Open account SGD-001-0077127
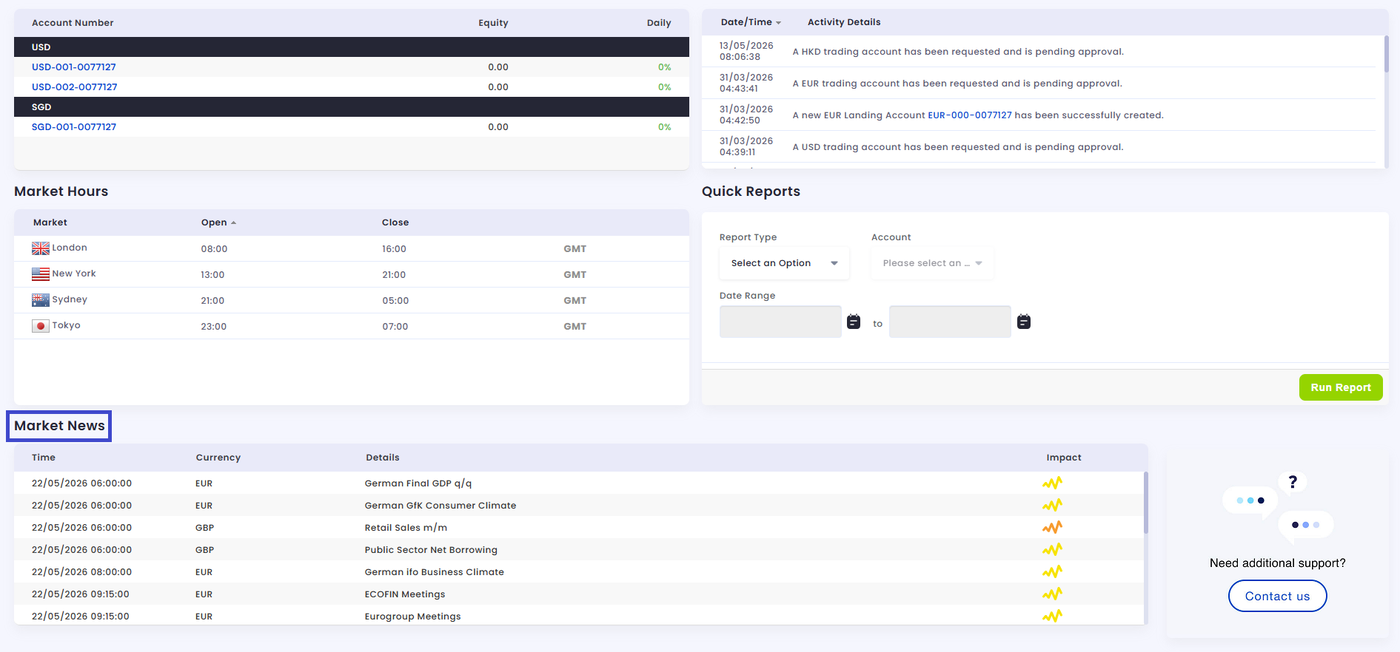 coord(74,127)
